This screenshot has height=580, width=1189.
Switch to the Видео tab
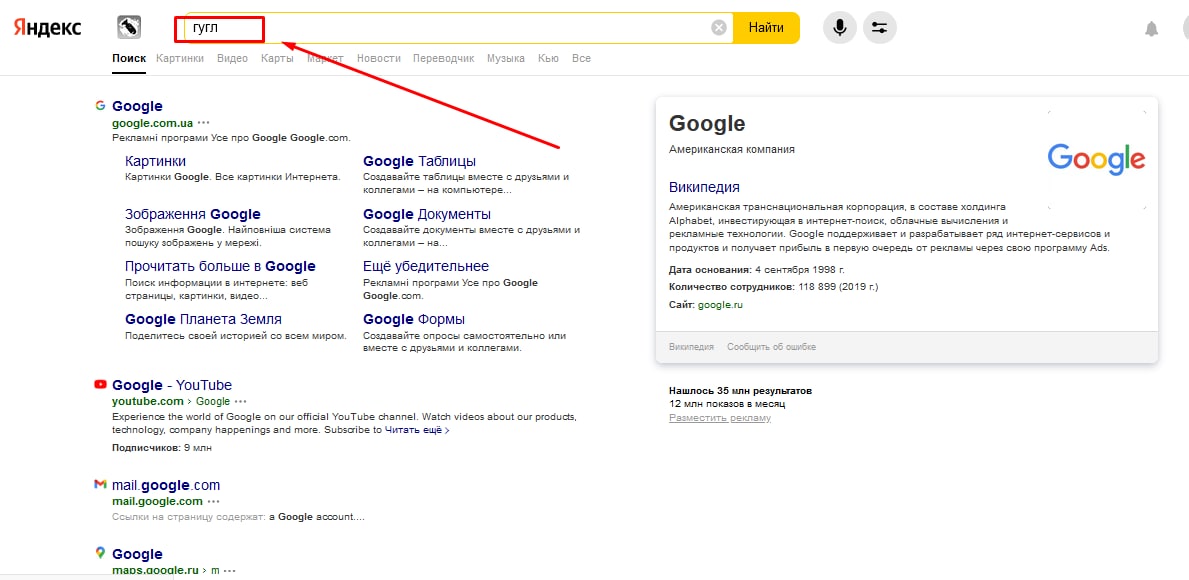tap(232, 58)
